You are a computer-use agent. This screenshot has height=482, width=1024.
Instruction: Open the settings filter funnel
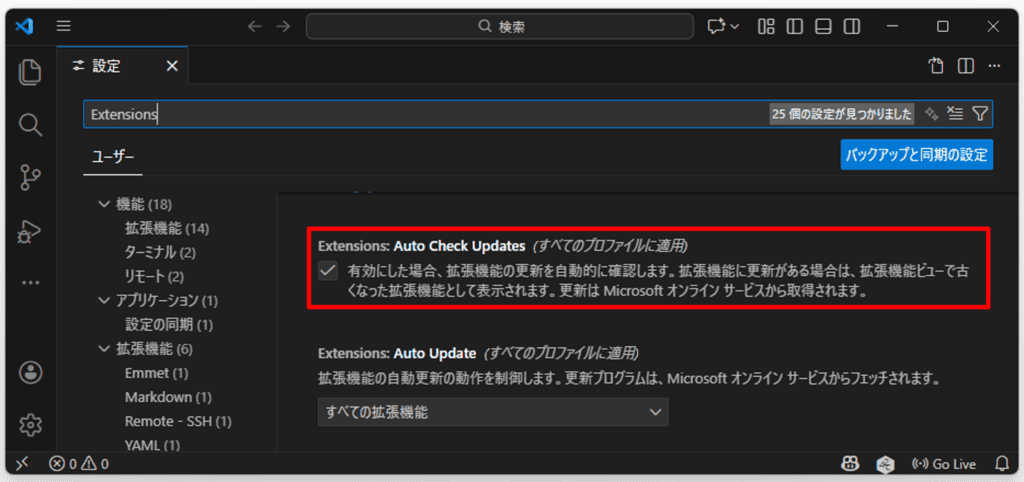pos(980,114)
